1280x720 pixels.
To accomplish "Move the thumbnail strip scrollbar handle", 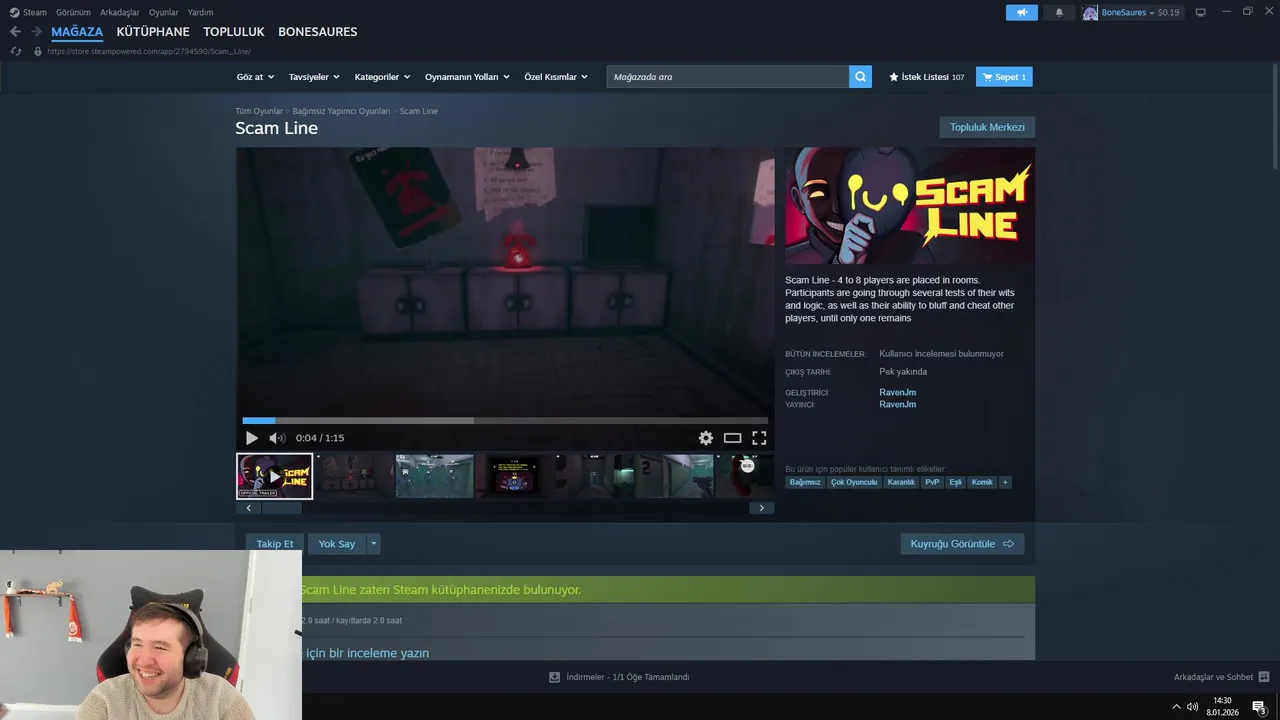I will 282,508.
